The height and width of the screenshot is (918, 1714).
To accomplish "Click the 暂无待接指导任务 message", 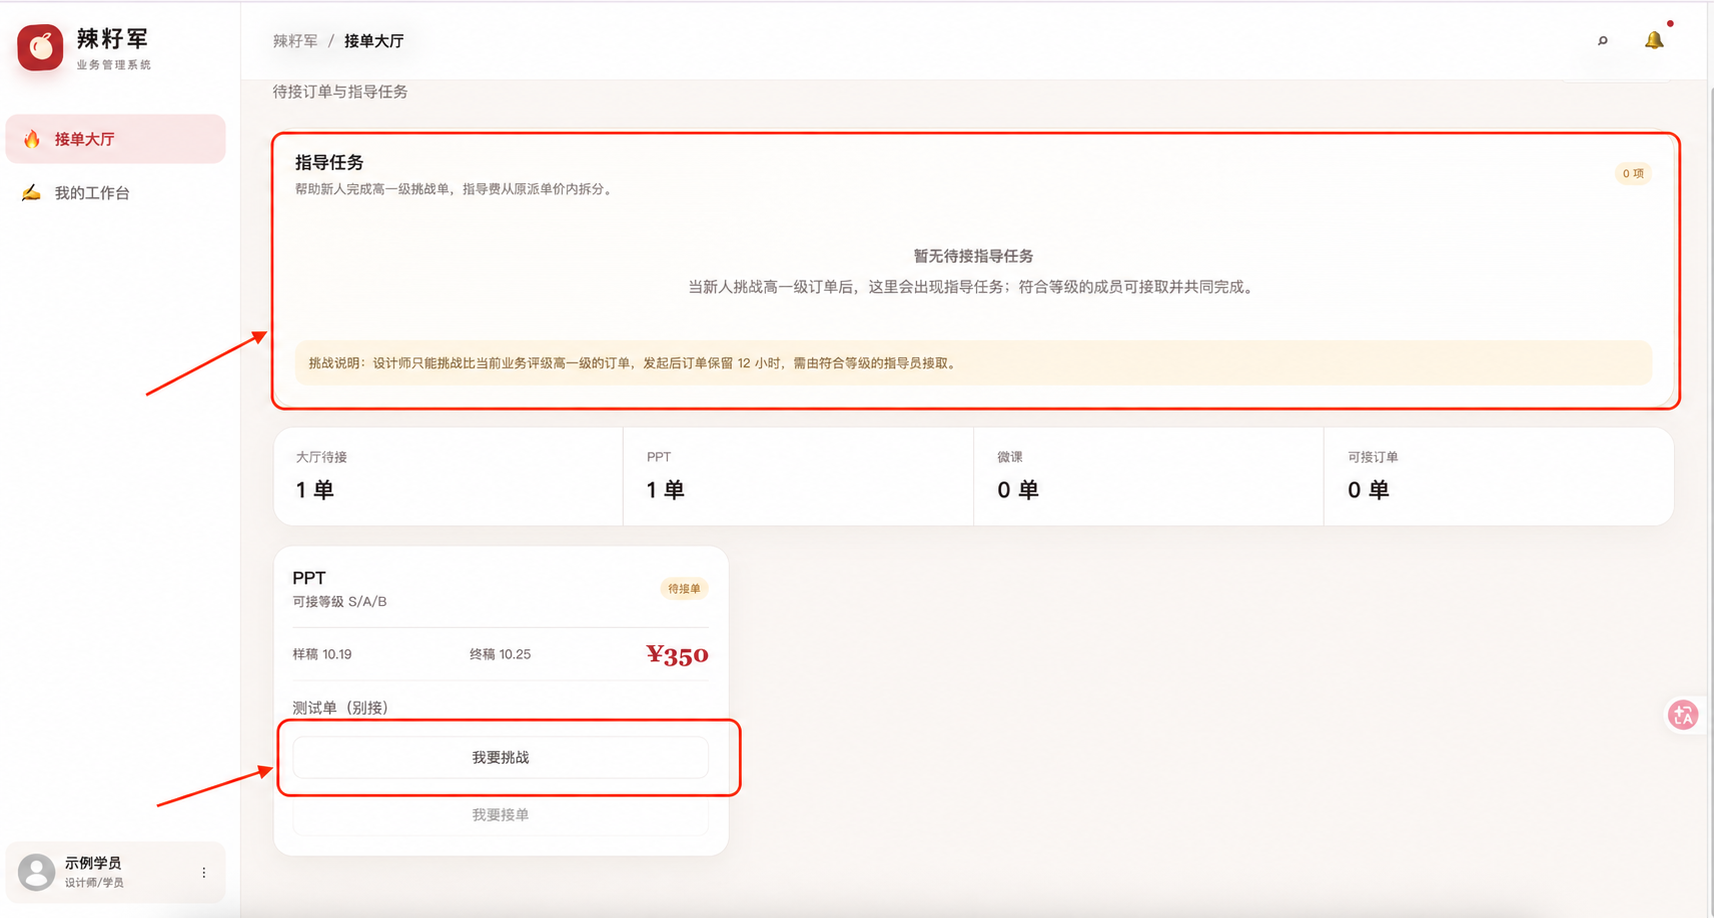I will pos(973,256).
